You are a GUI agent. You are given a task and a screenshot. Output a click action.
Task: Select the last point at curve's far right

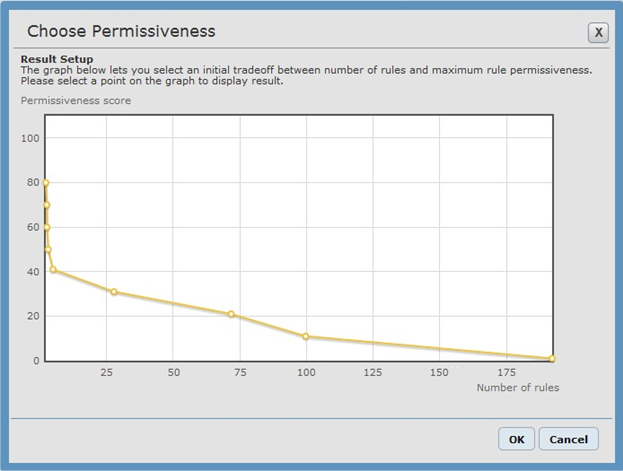pos(551,358)
